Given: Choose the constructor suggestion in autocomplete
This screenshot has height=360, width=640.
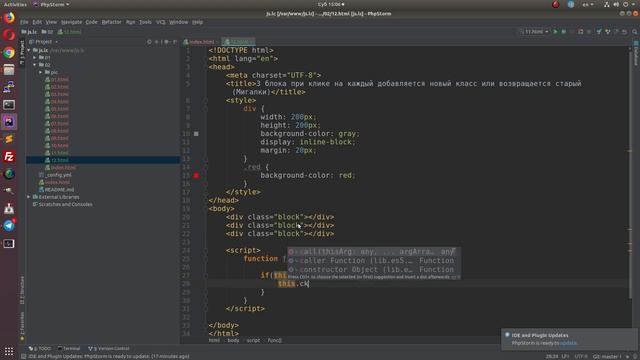Looking at the screenshot, I should pyautogui.click(x=374, y=269).
